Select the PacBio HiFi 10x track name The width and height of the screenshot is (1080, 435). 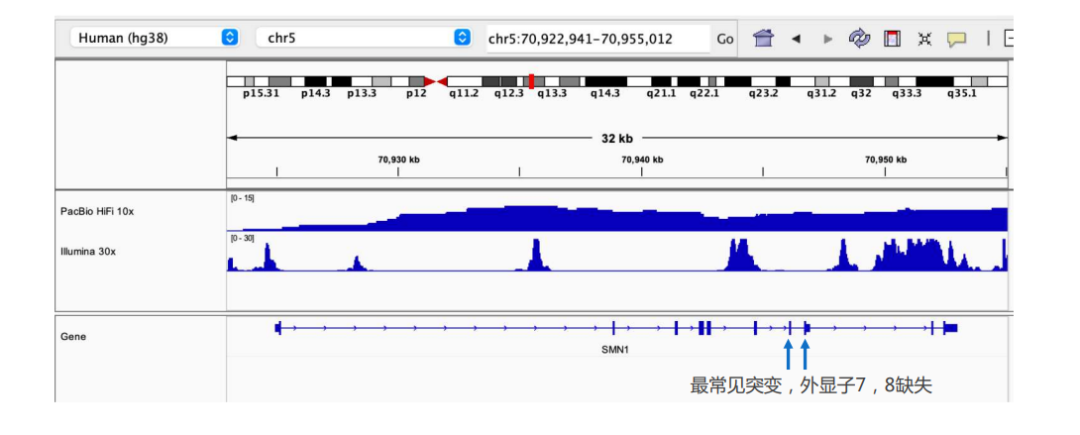point(97,211)
